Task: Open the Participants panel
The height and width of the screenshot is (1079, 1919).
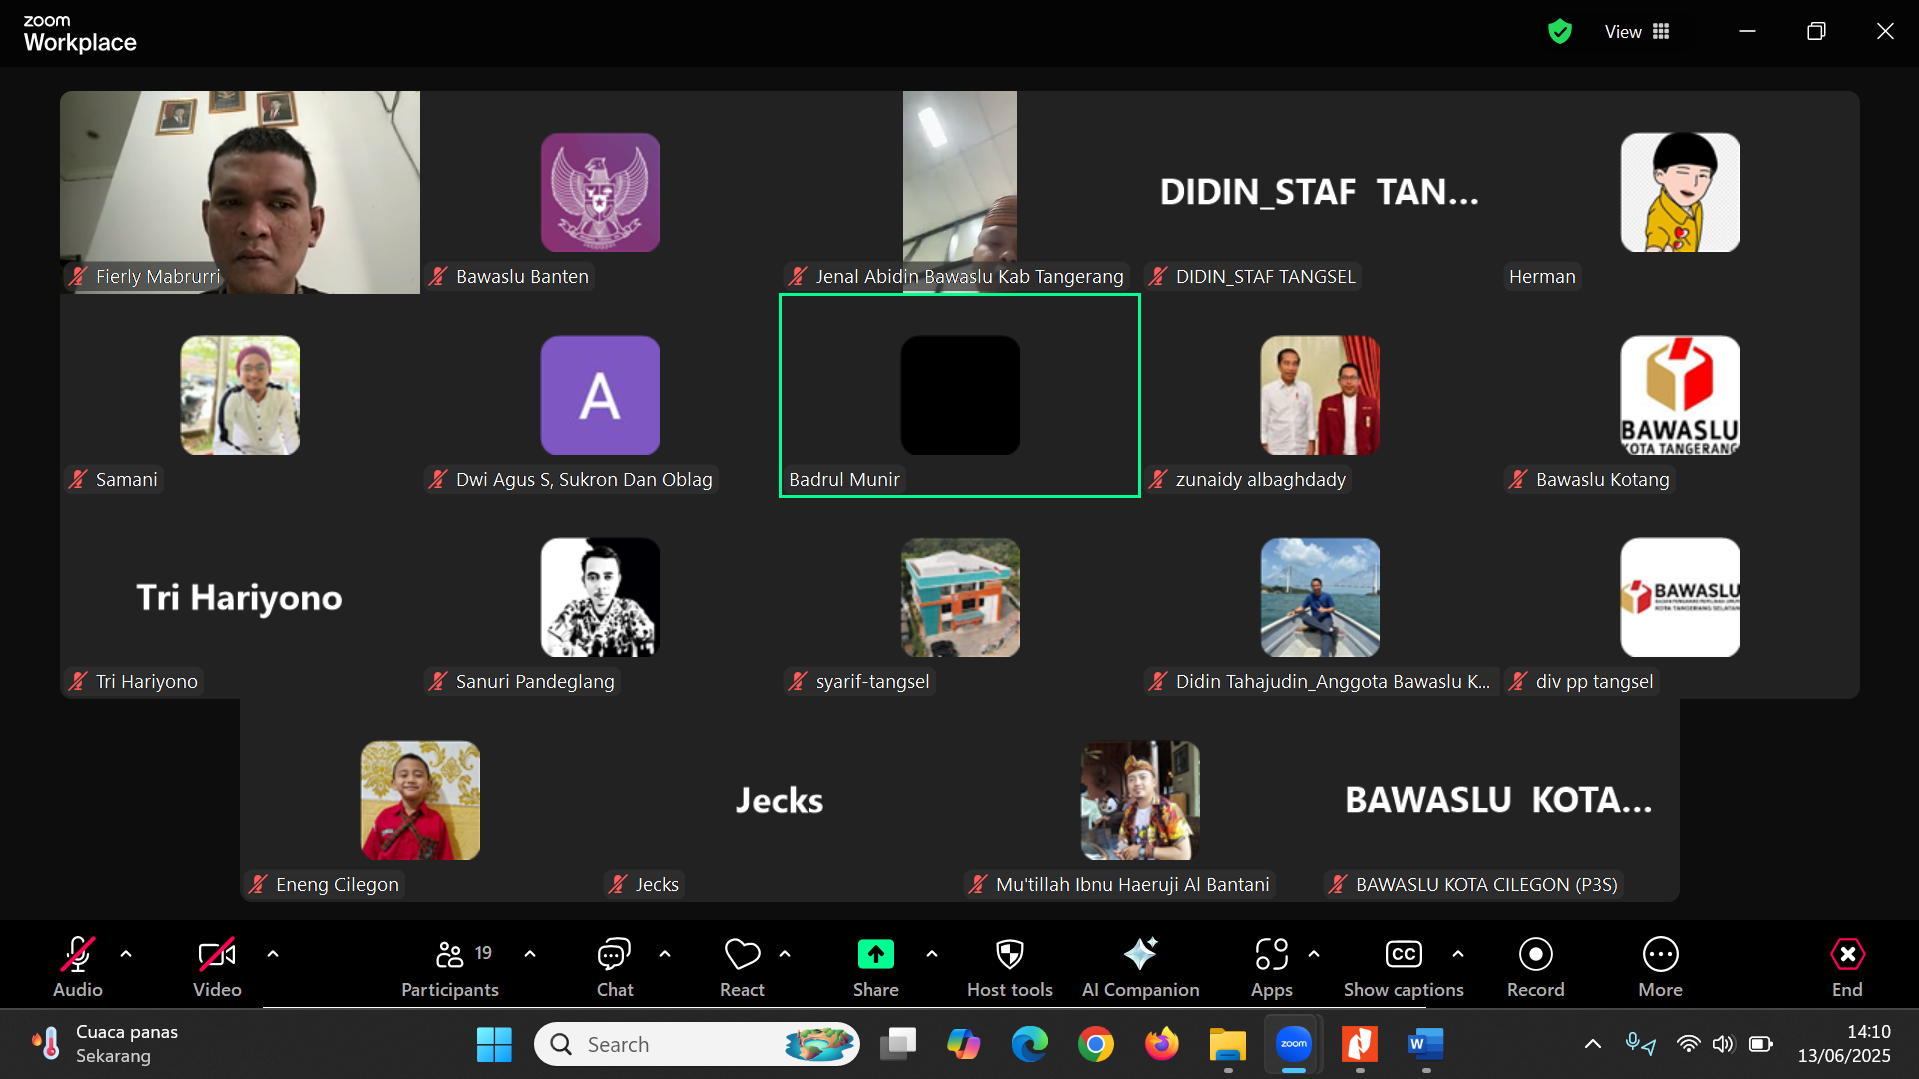Action: click(x=450, y=965)
